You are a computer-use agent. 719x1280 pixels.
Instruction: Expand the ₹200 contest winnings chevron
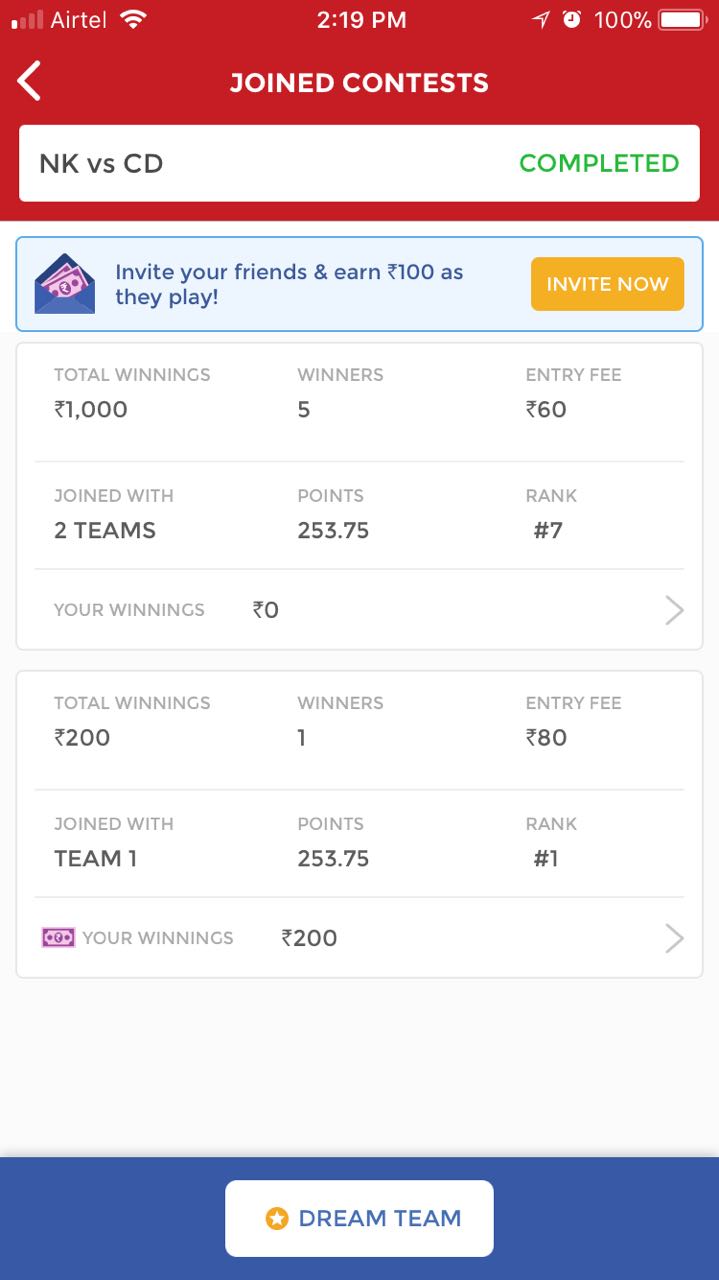point(675,938)
